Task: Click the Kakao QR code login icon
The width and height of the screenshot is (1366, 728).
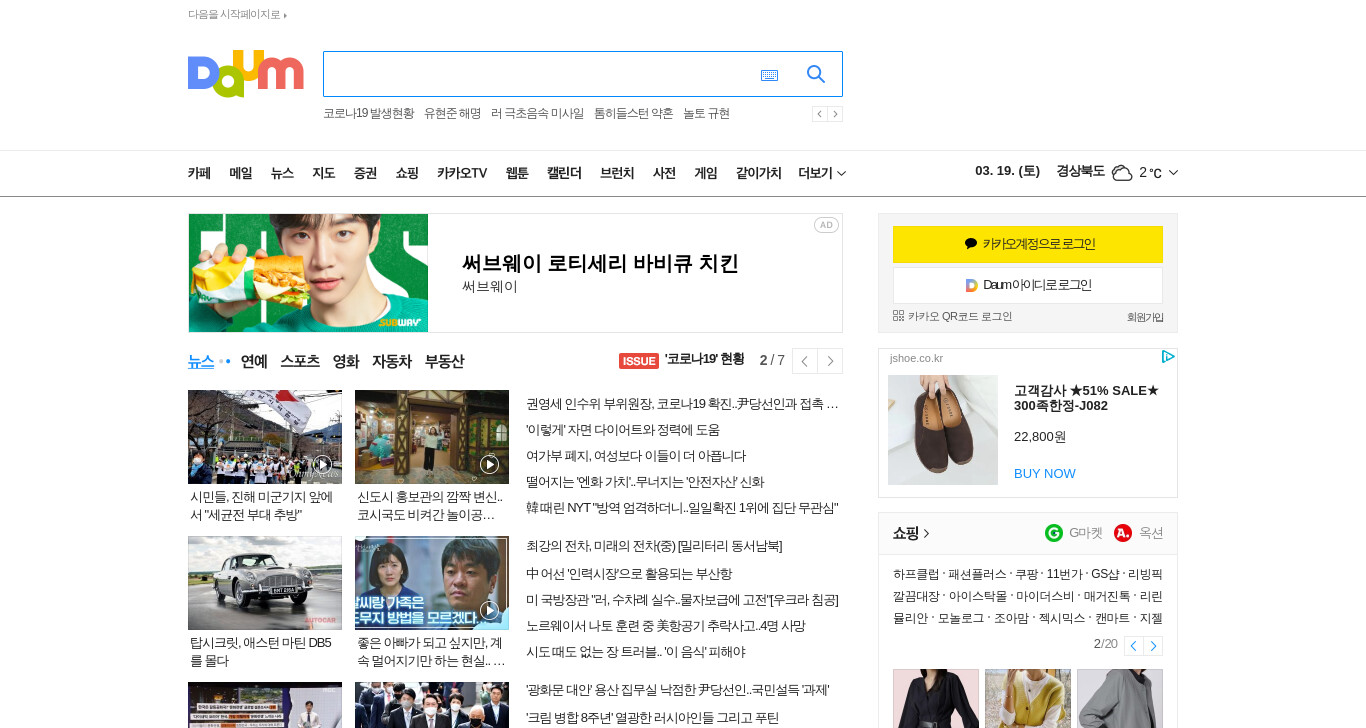Action: pyautogui.click(x=898, y=315)
